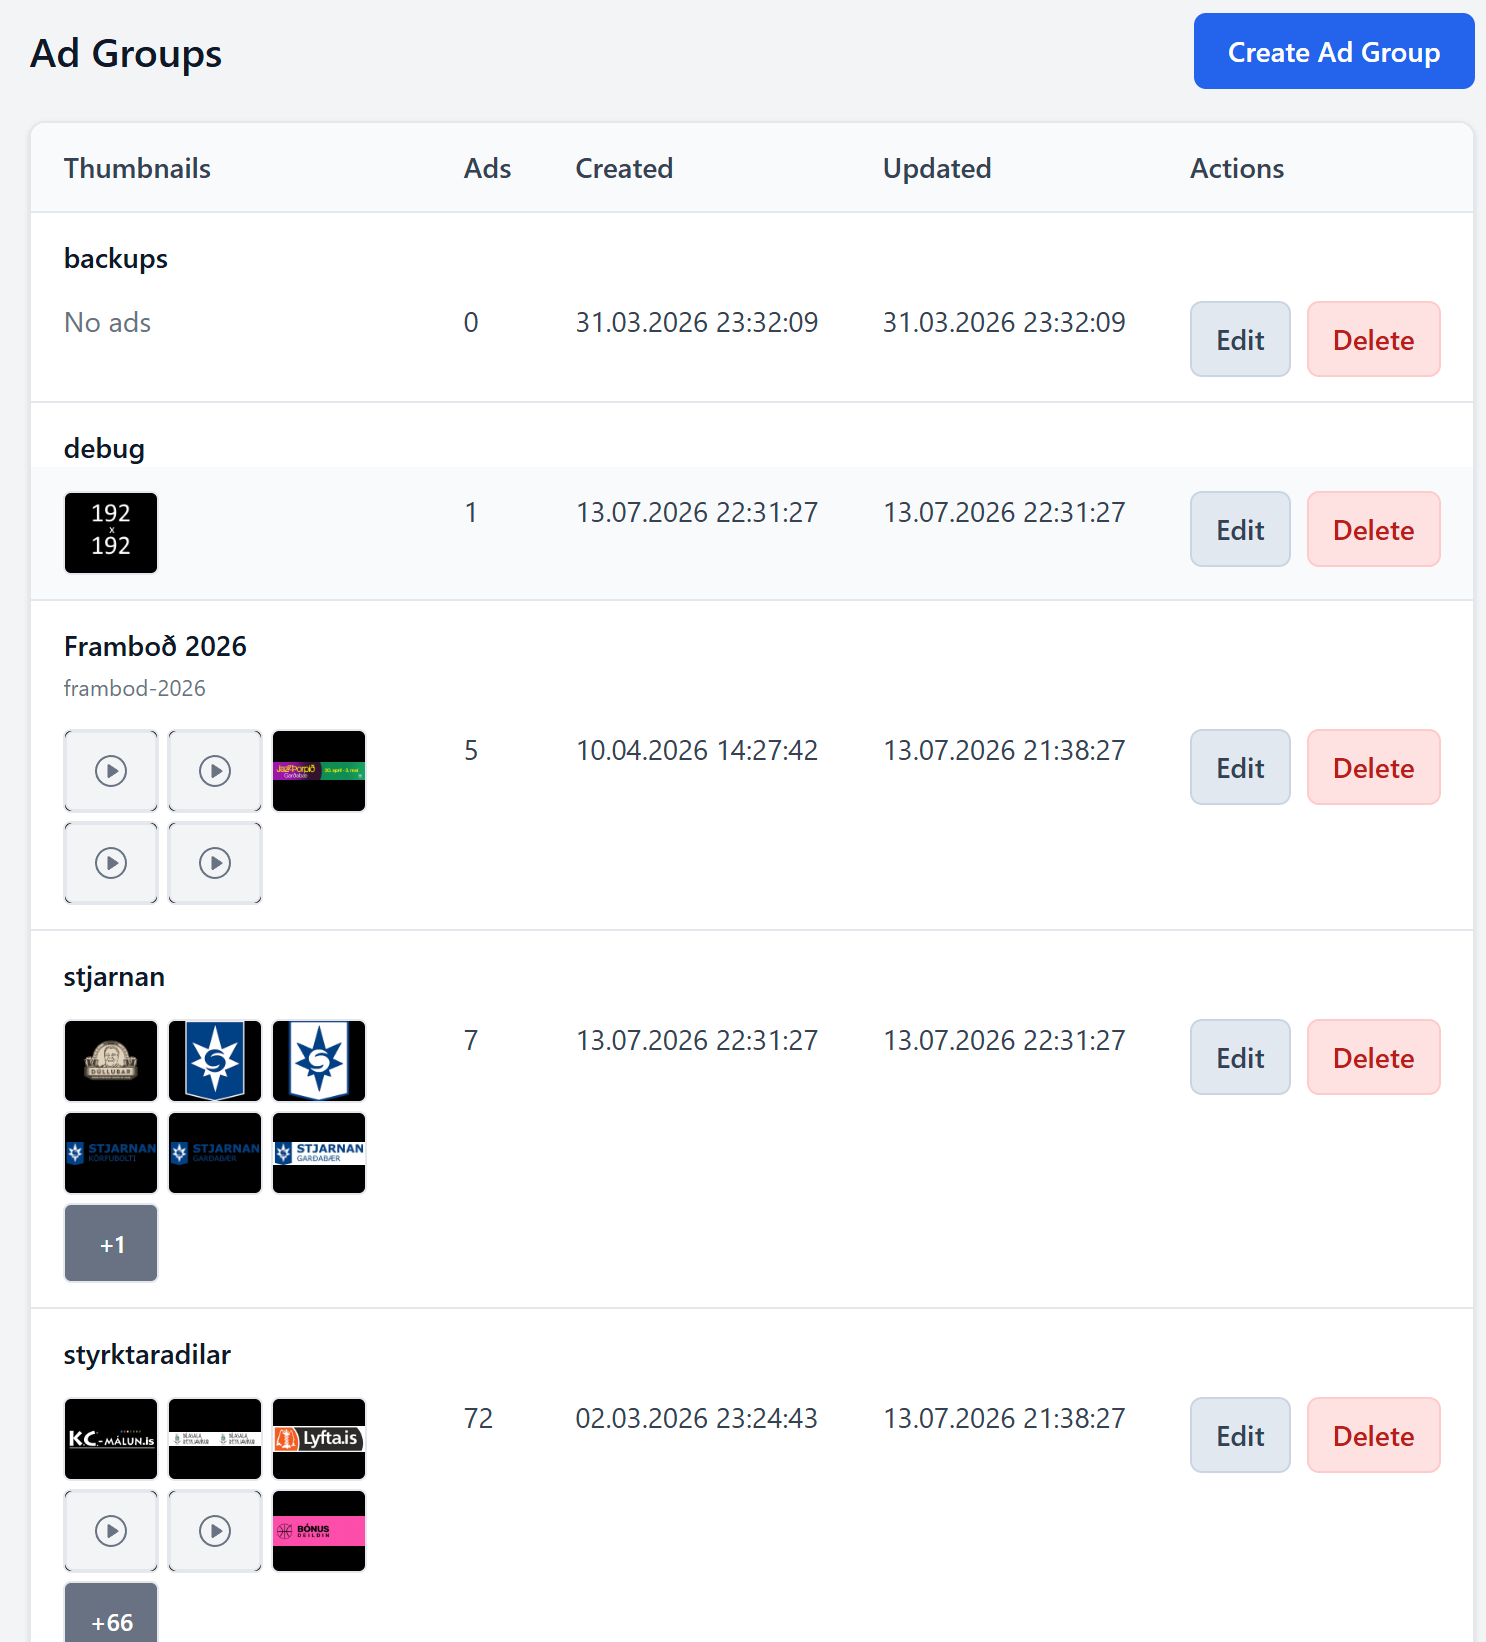Edit the stjarnan ad group
Viewport: 1486px width, 1642px height.
click(1240, 1057)
